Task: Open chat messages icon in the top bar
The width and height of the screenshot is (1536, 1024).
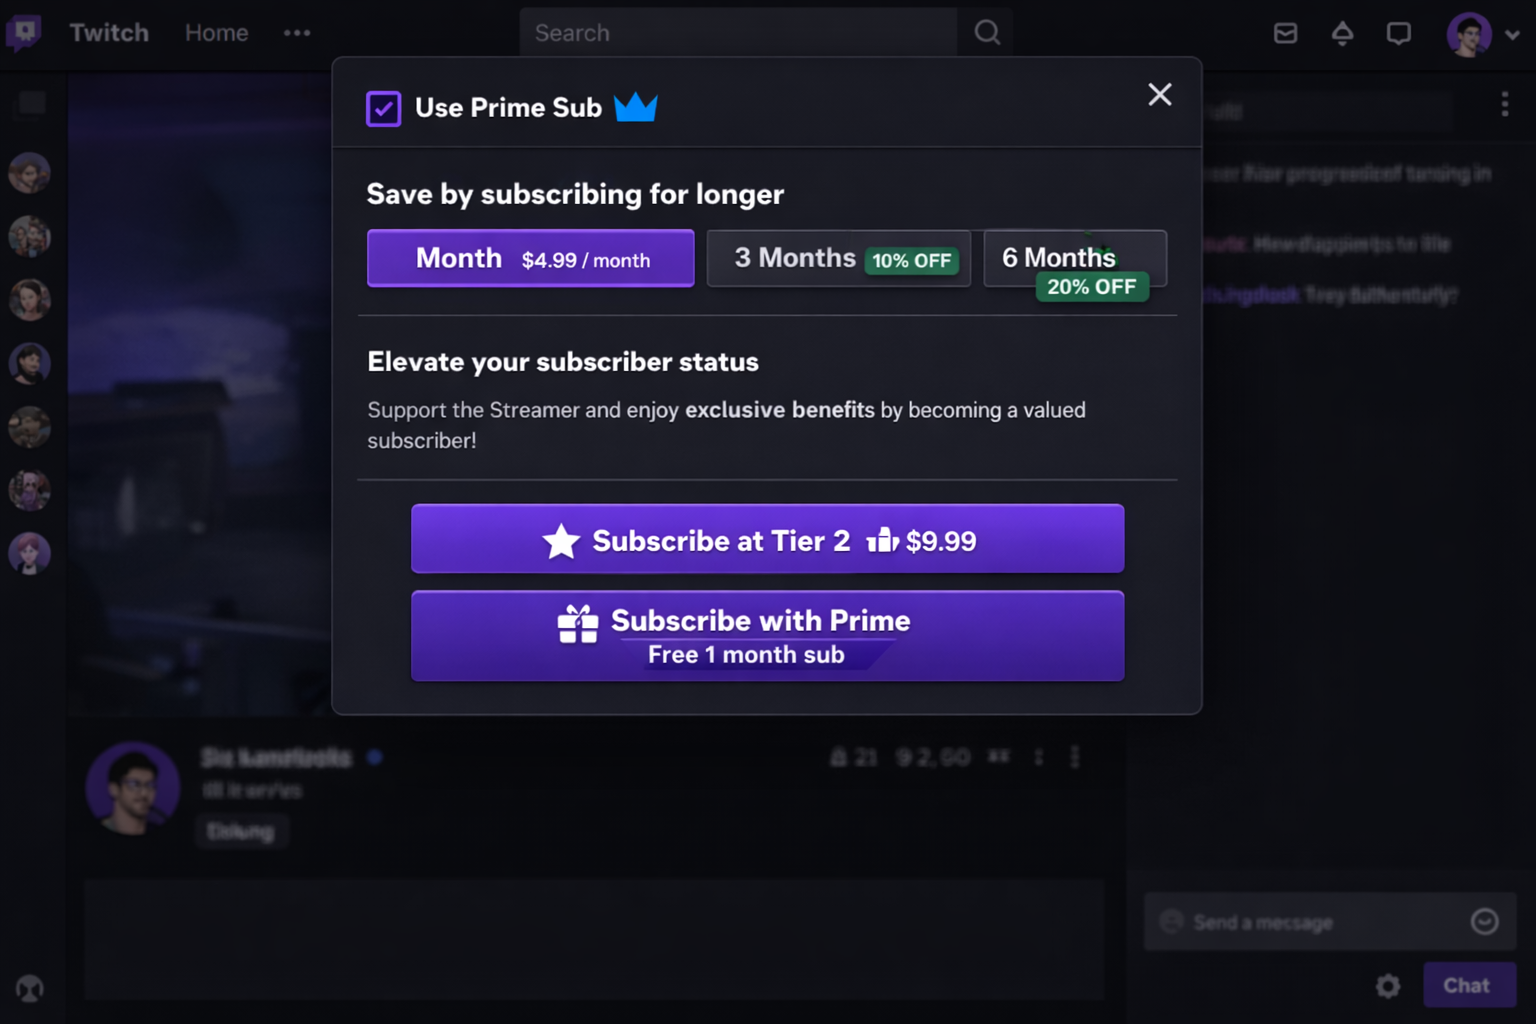Action: click(x=1398, y=33)
